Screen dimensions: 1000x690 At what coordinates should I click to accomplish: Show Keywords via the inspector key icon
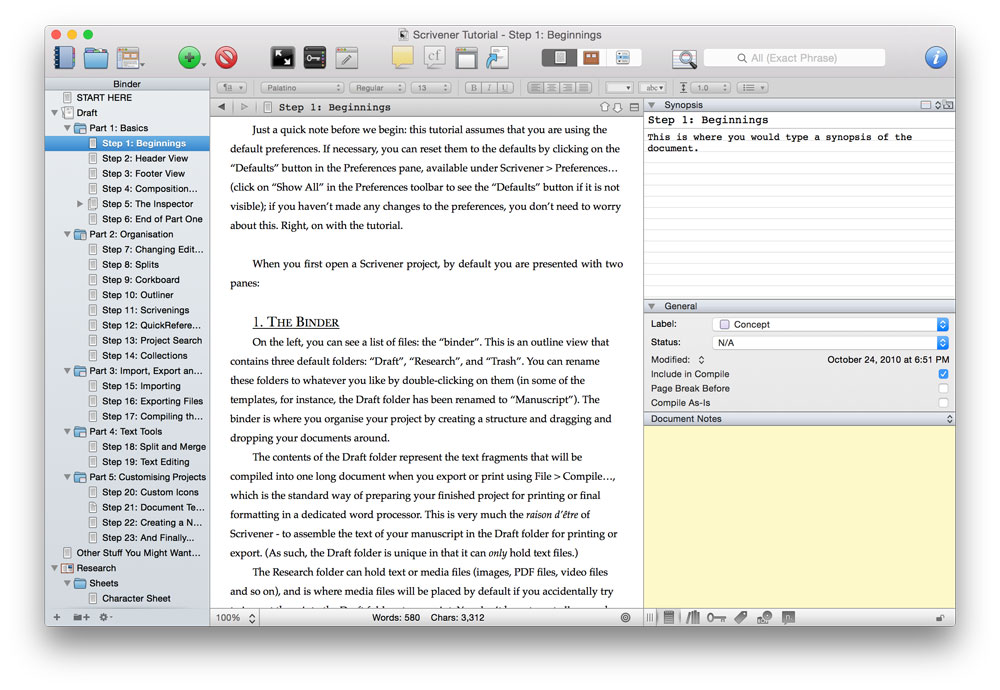coord(716,617)
